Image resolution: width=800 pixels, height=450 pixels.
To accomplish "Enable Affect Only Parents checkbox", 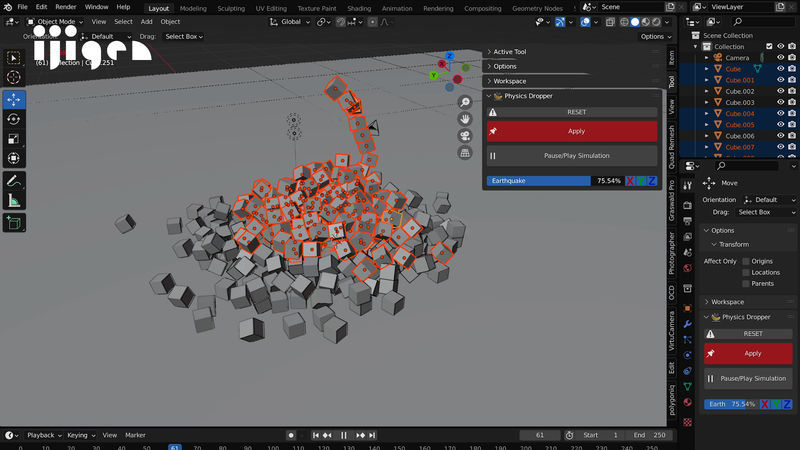I will click(x=745, y=284).
